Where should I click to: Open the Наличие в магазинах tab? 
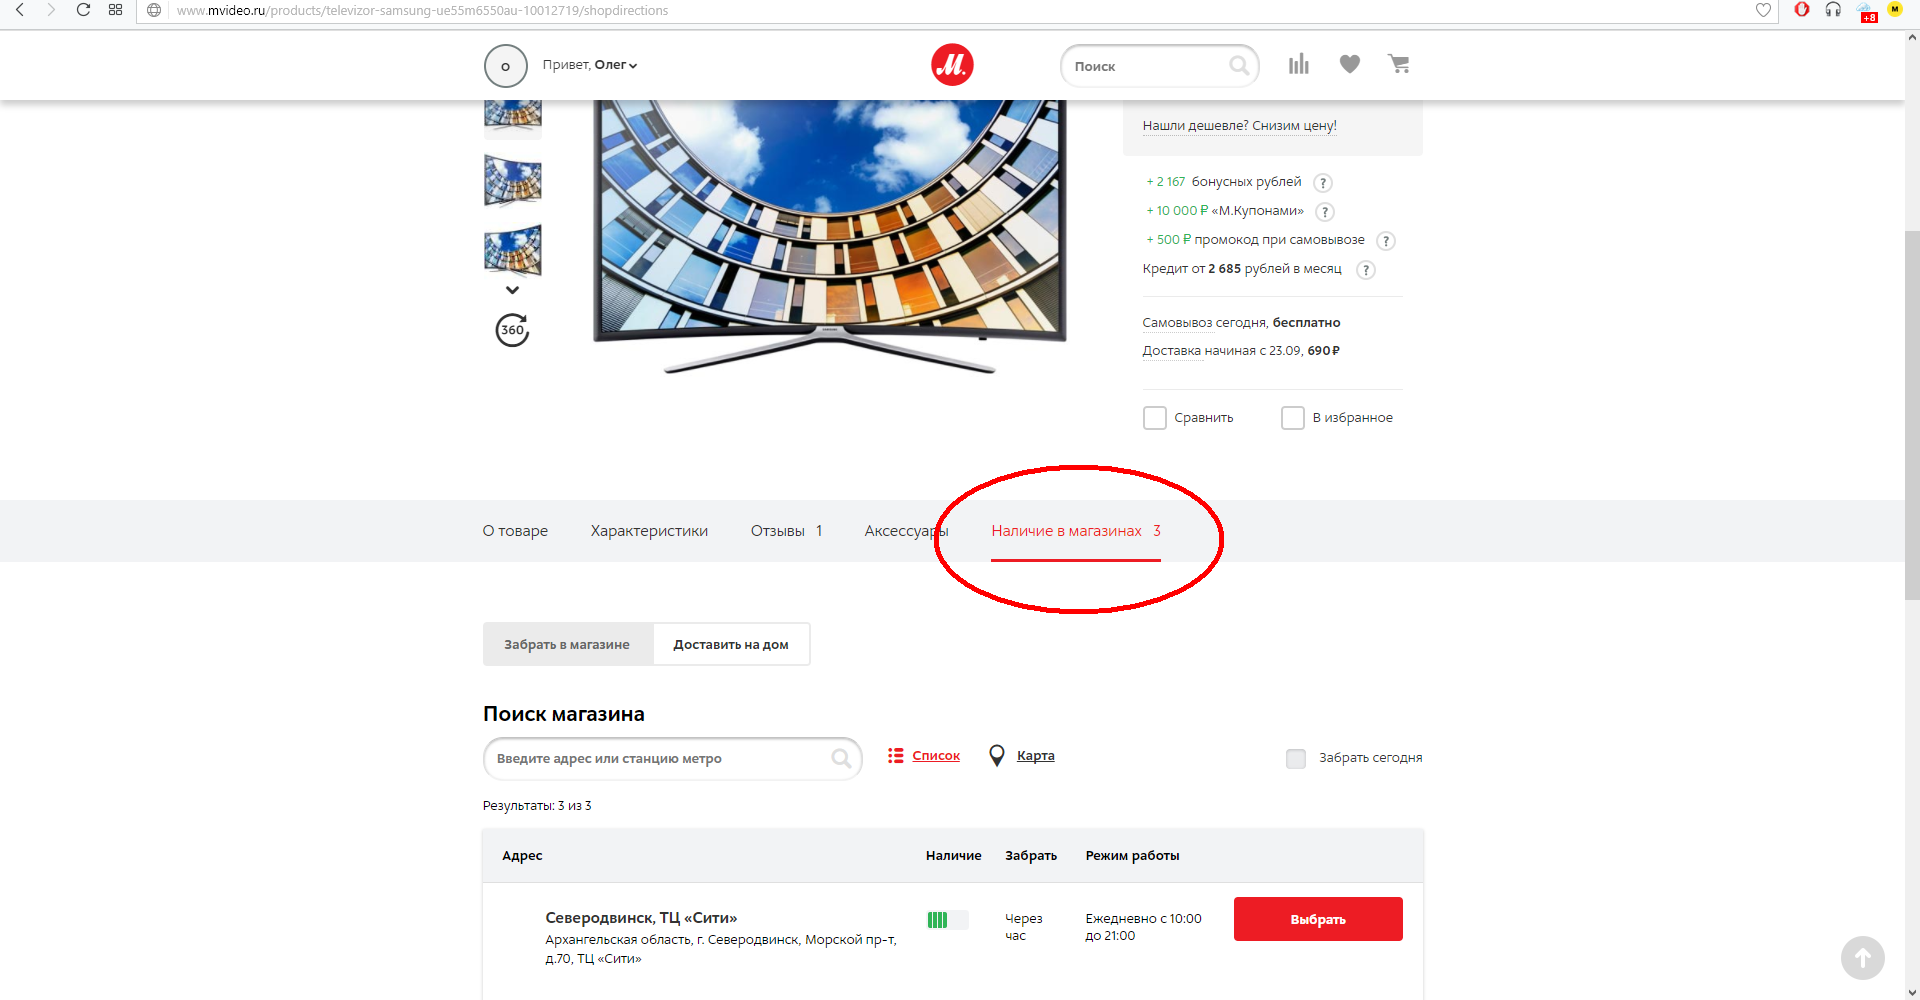pyautogui.click(x=1076, y=531)
